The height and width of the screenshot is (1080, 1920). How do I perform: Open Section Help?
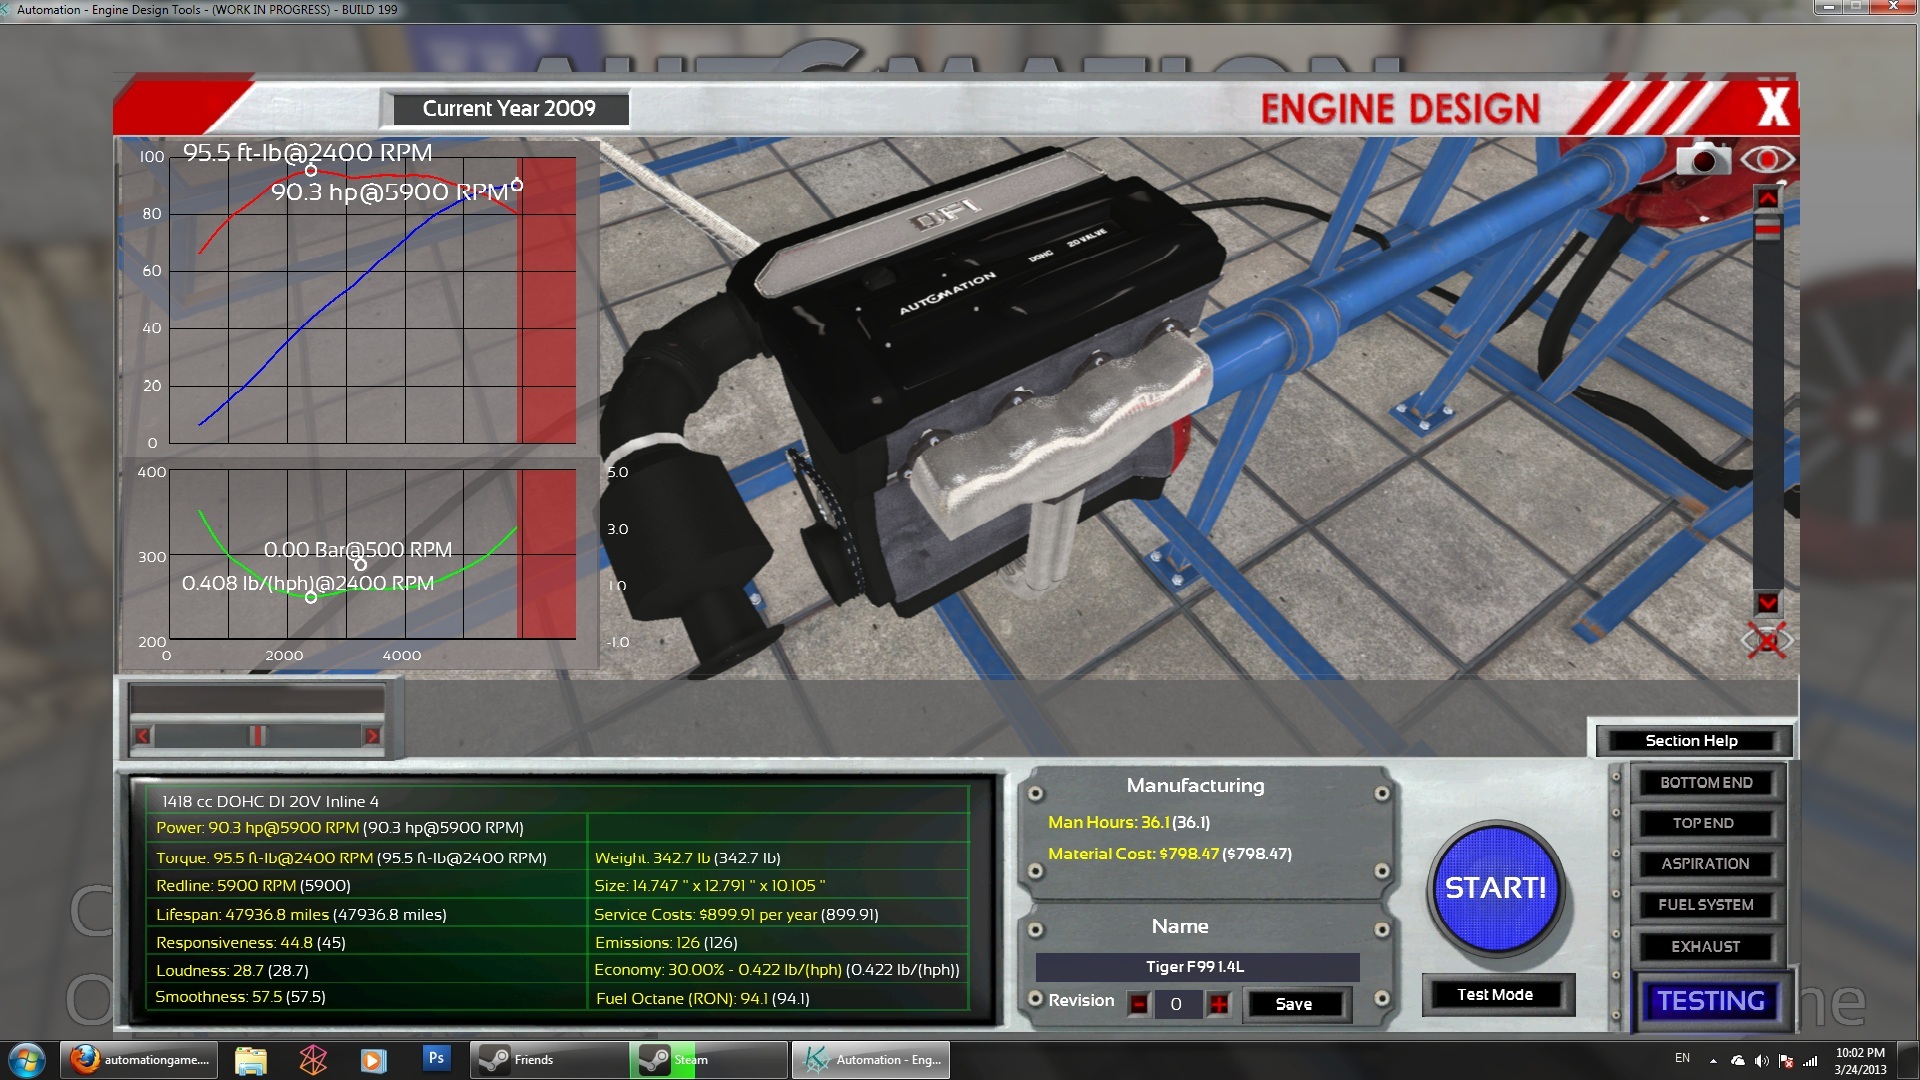pos(1692,741)
